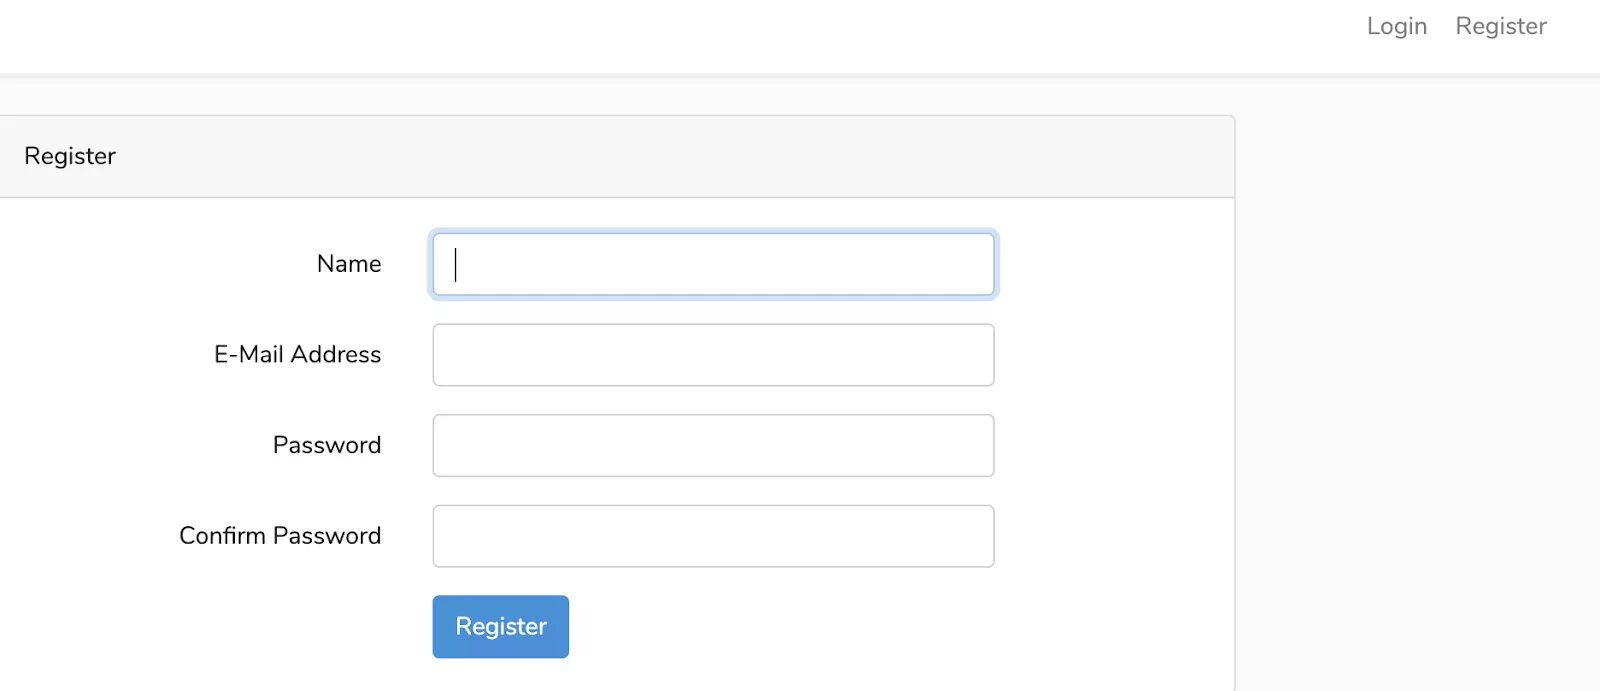Image resolution: width=1600 pixels, height=691 pixels.
Task: Focus the Confirm Password input box
Action: [x=713, y=536]
